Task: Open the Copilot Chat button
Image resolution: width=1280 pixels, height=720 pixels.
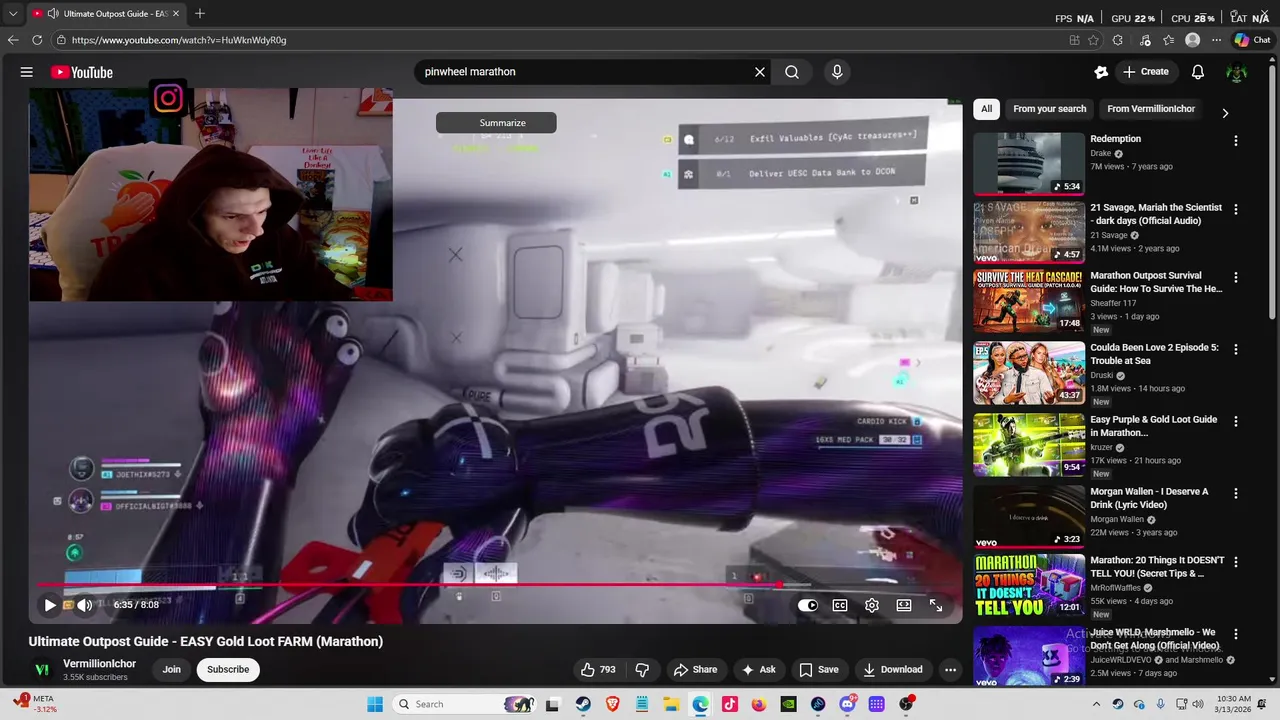Action: point(1252,40)
